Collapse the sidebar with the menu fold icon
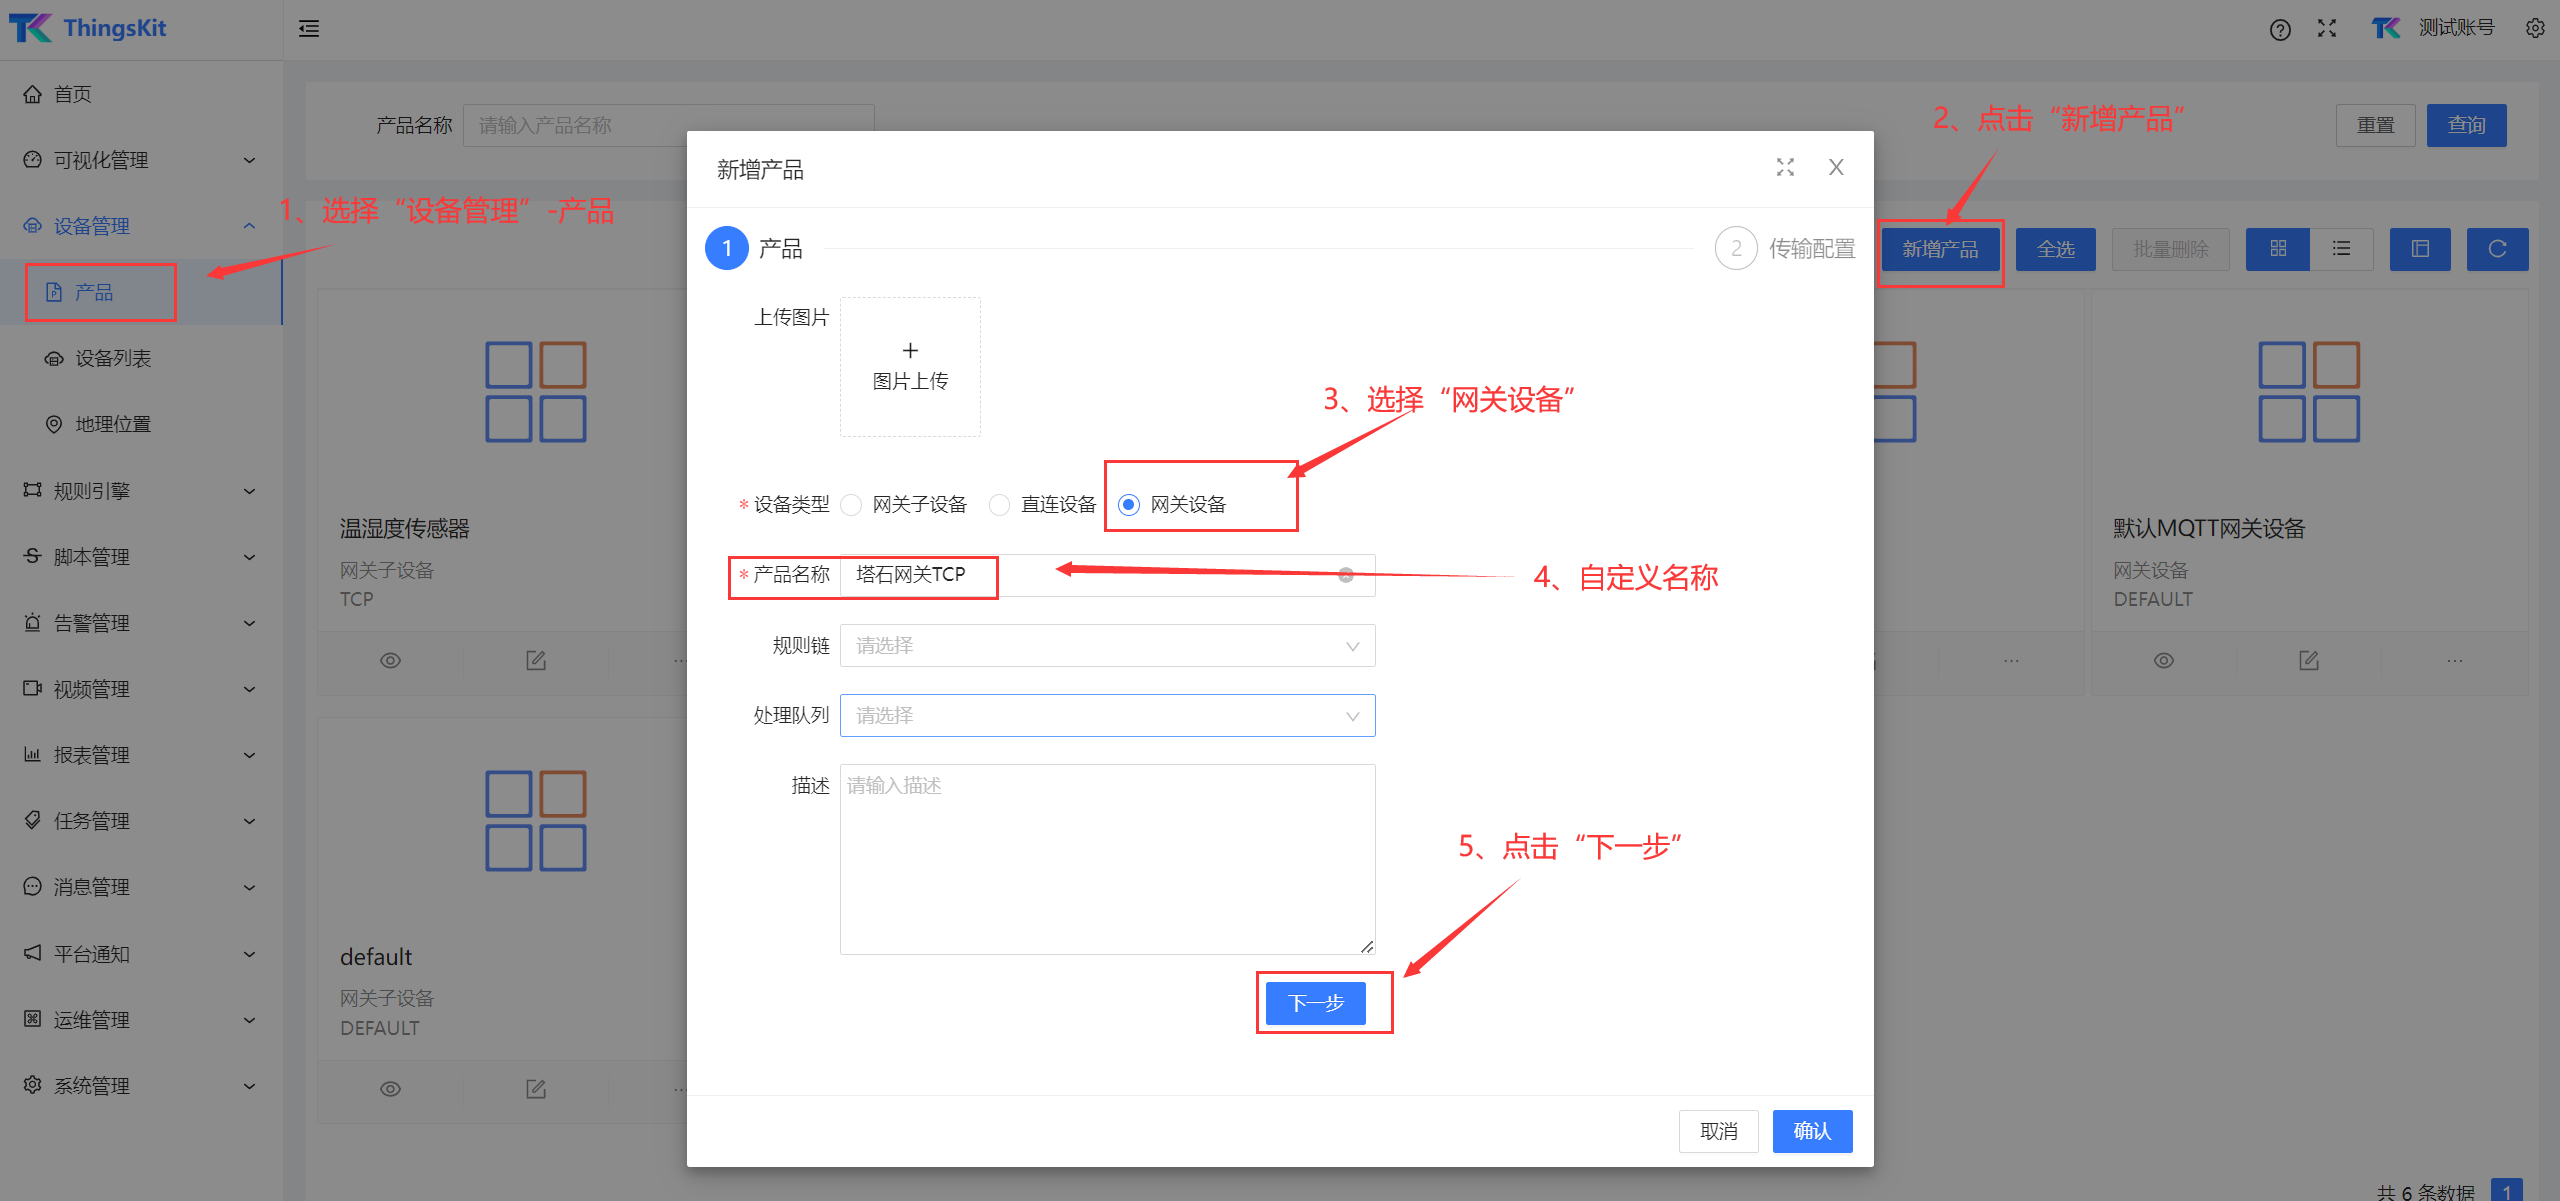Image resolution: width=2560 pixels, height=1201 pixels. pos(309,29)
